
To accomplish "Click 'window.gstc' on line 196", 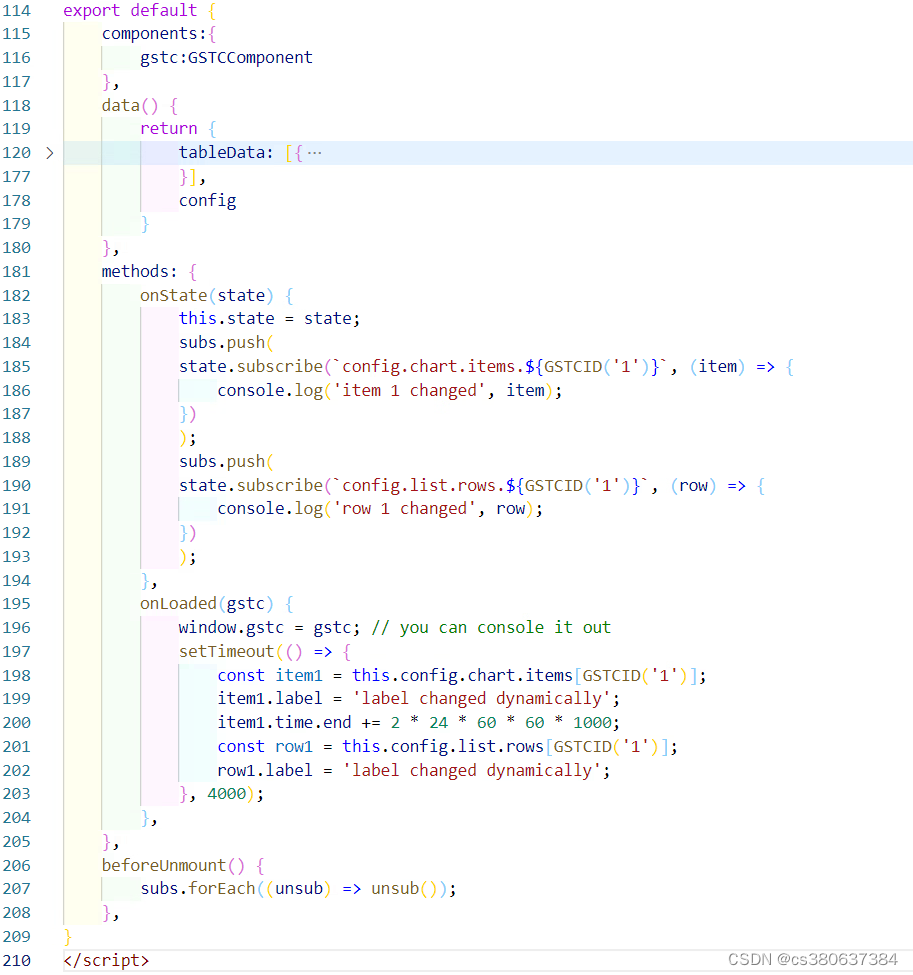I will click(231, 627).
